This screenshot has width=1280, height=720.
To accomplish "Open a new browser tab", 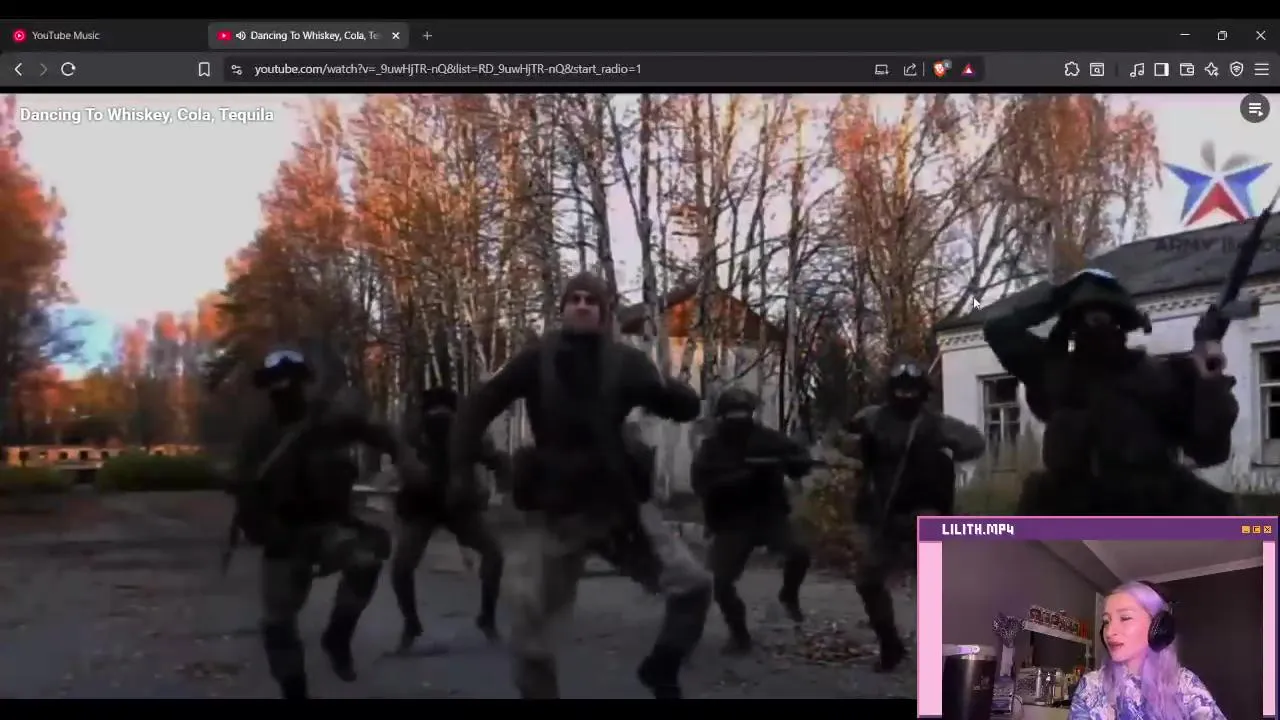I will point(427,35).
